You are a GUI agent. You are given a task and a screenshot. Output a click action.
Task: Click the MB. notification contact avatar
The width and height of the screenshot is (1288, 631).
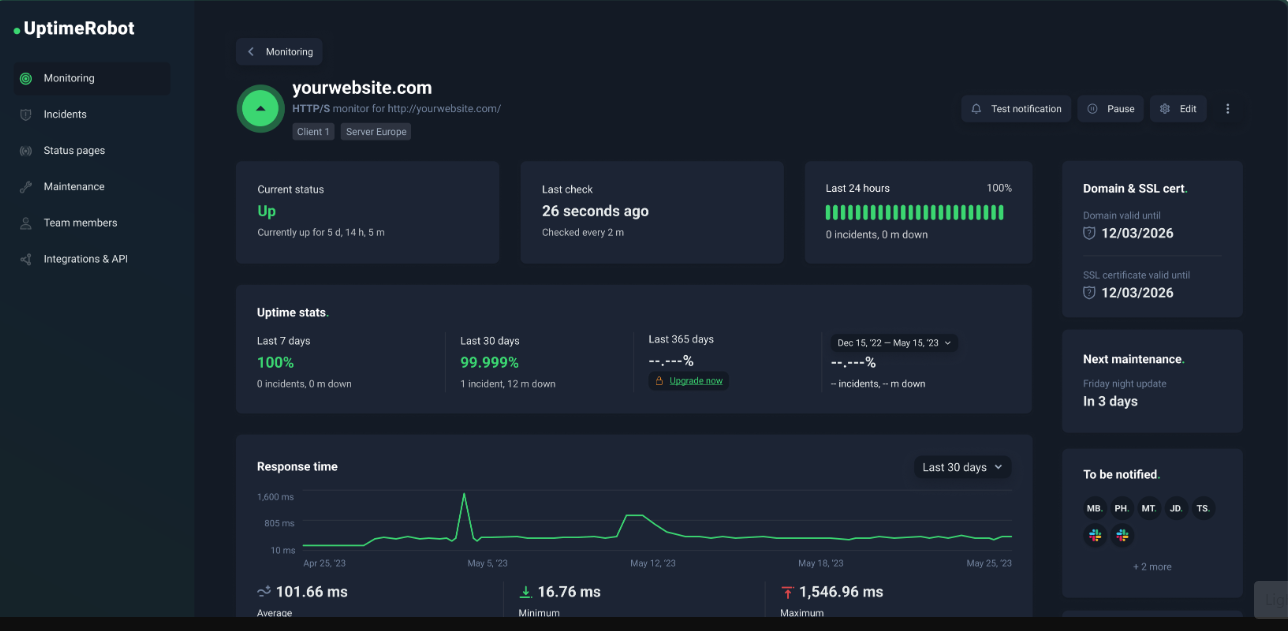click(x=1095, y=508)
